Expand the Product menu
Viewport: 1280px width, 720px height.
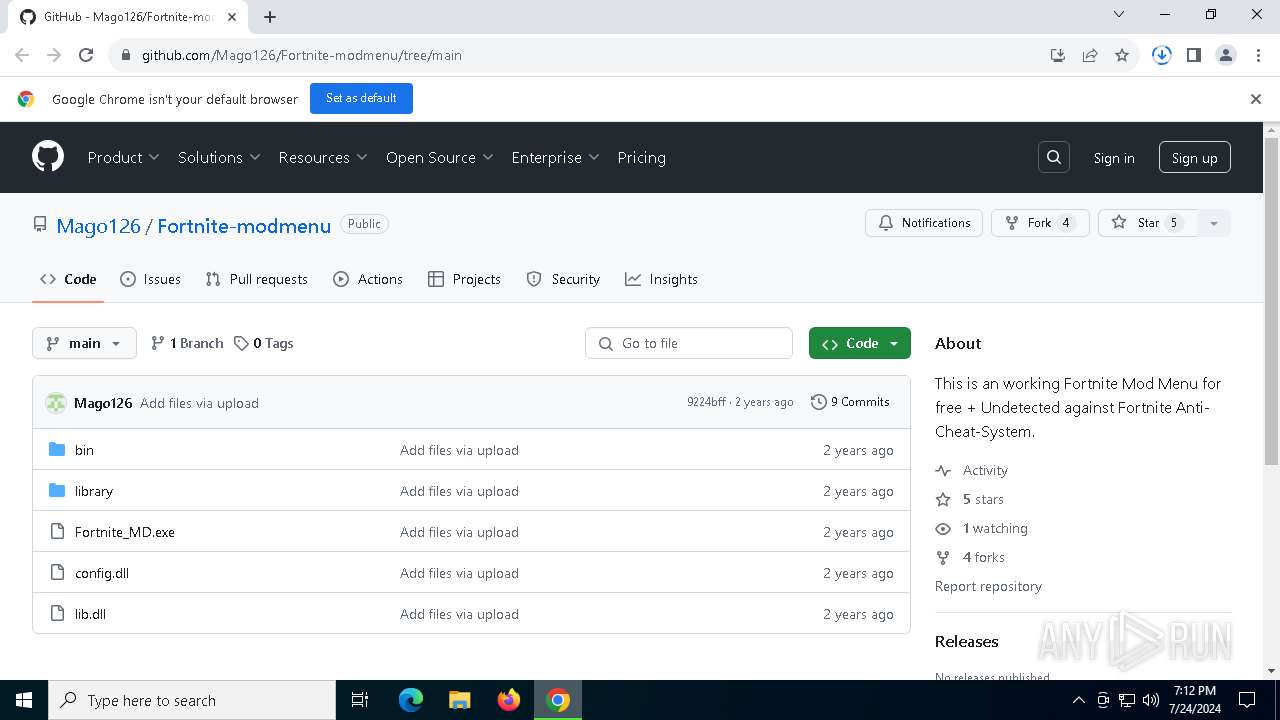point(123,157)
